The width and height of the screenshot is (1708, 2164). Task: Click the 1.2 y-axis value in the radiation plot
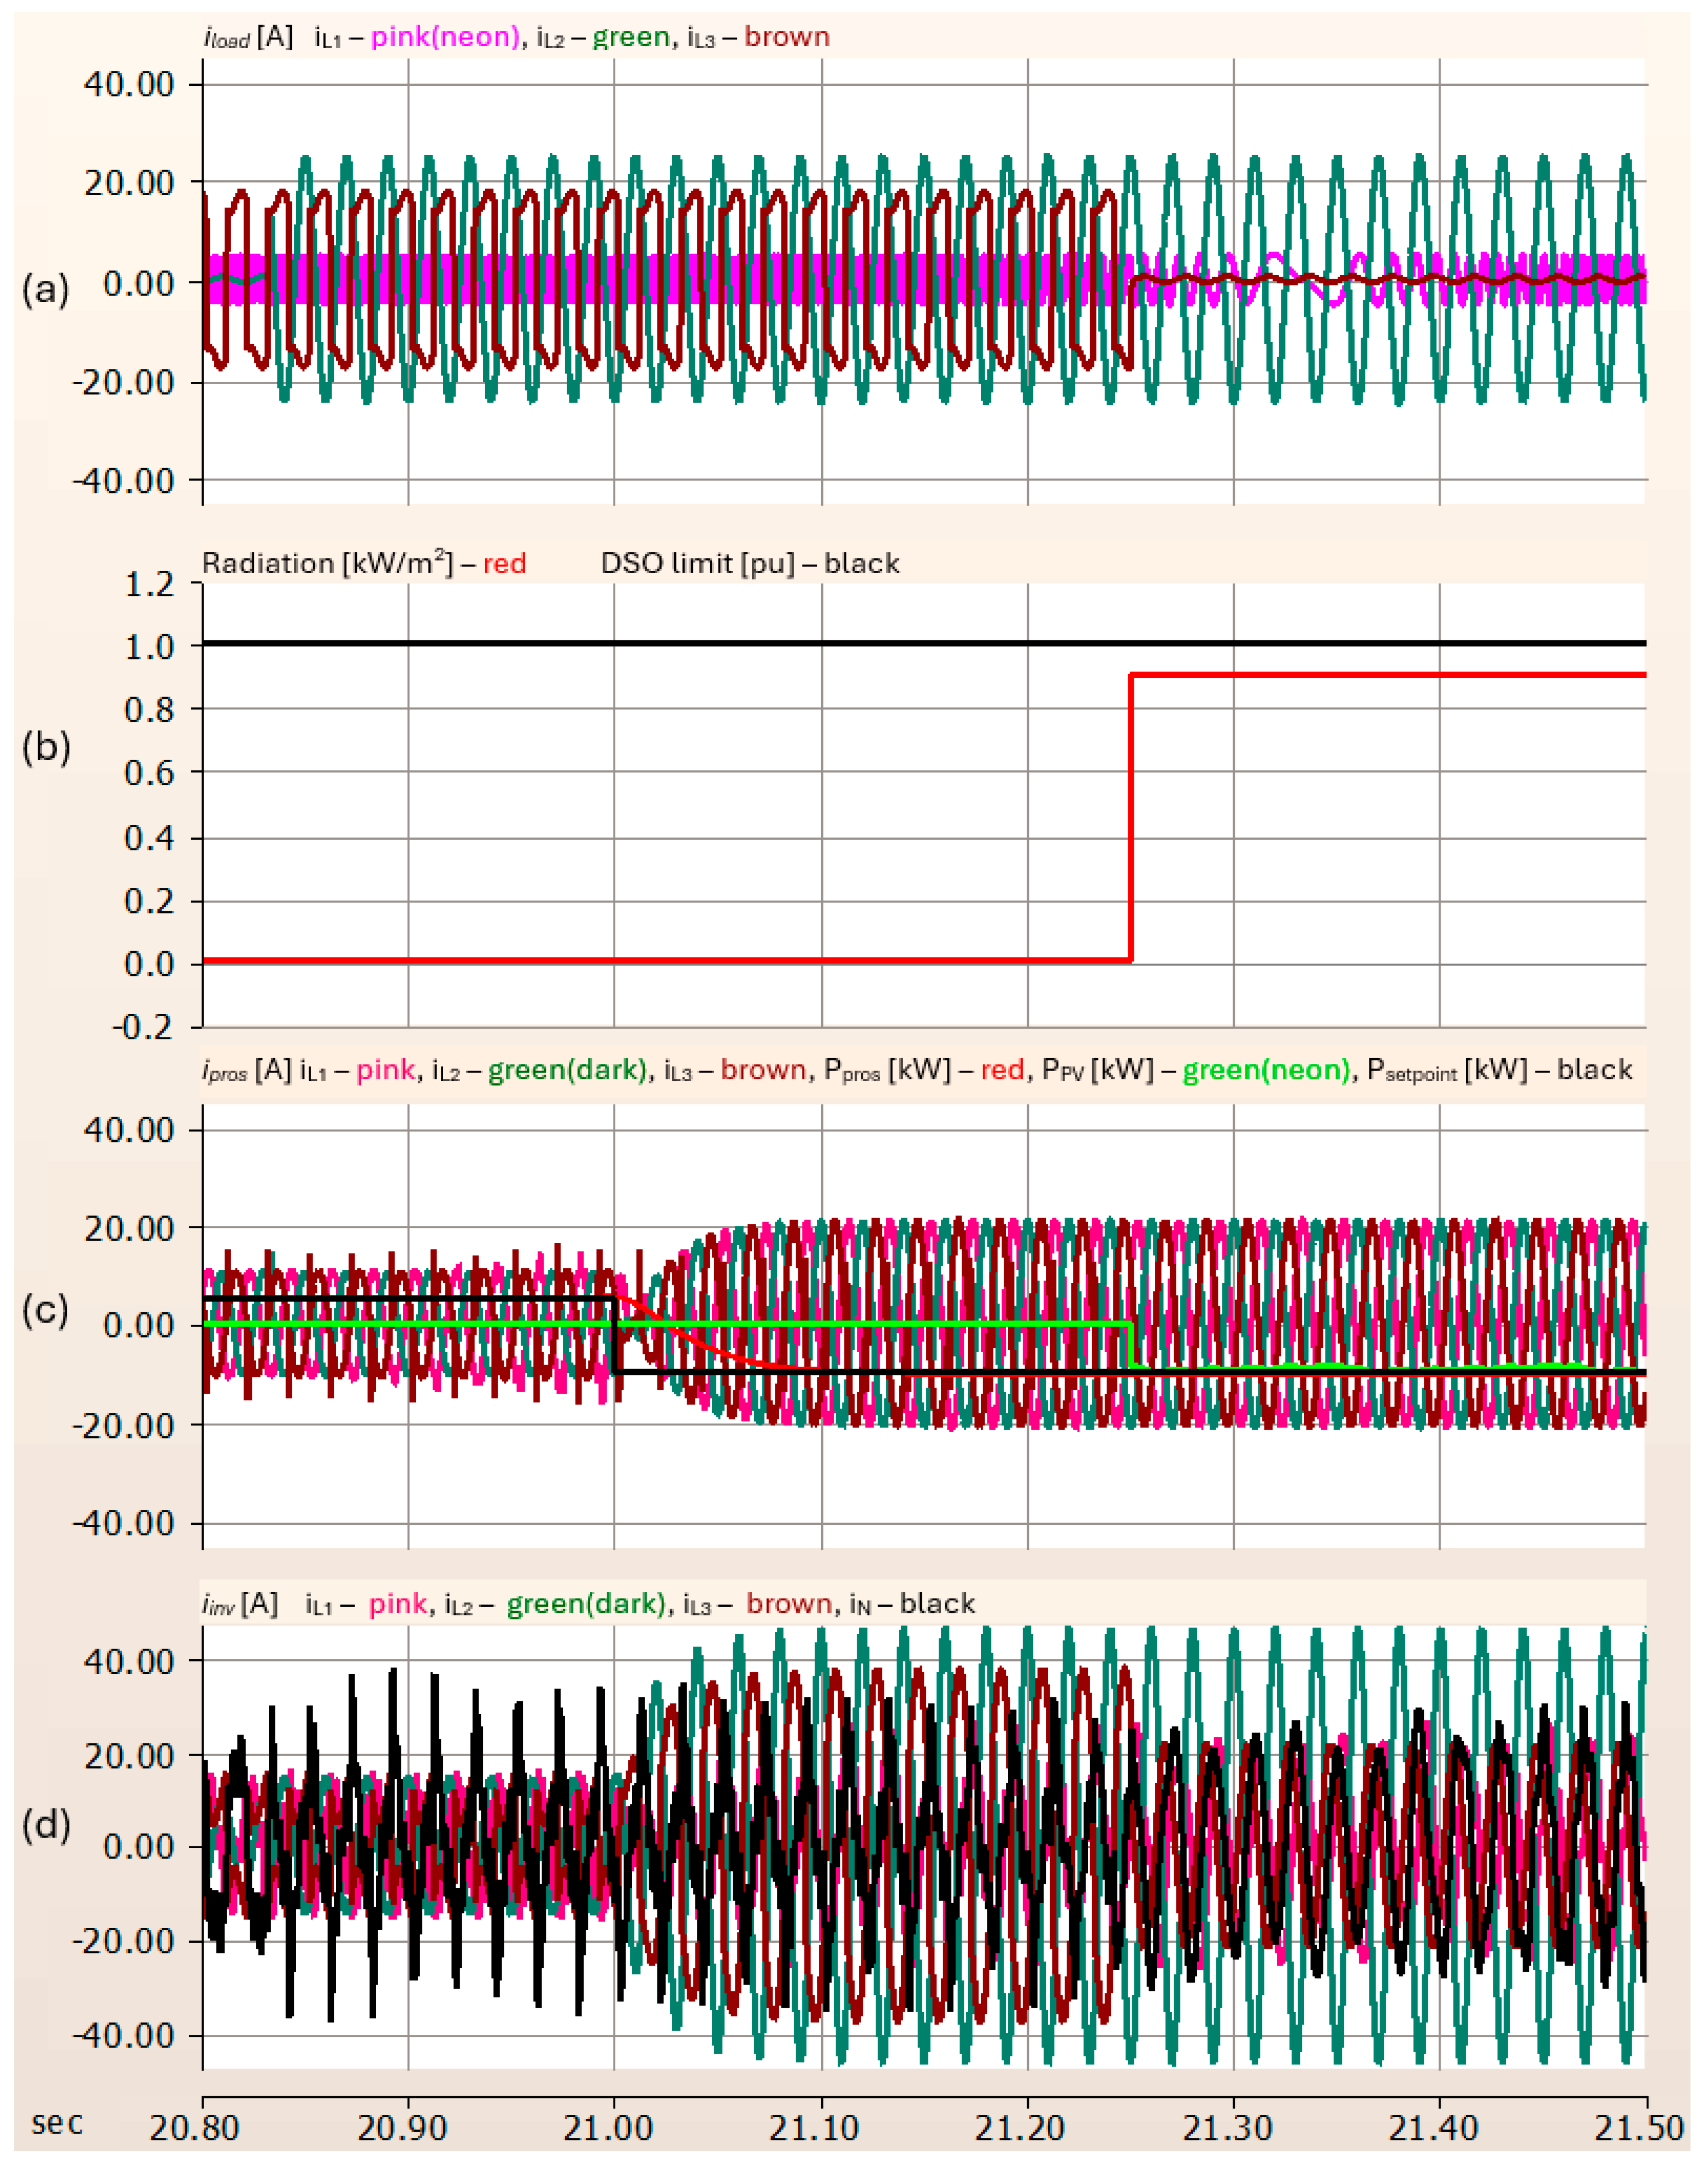coord(149,584)
